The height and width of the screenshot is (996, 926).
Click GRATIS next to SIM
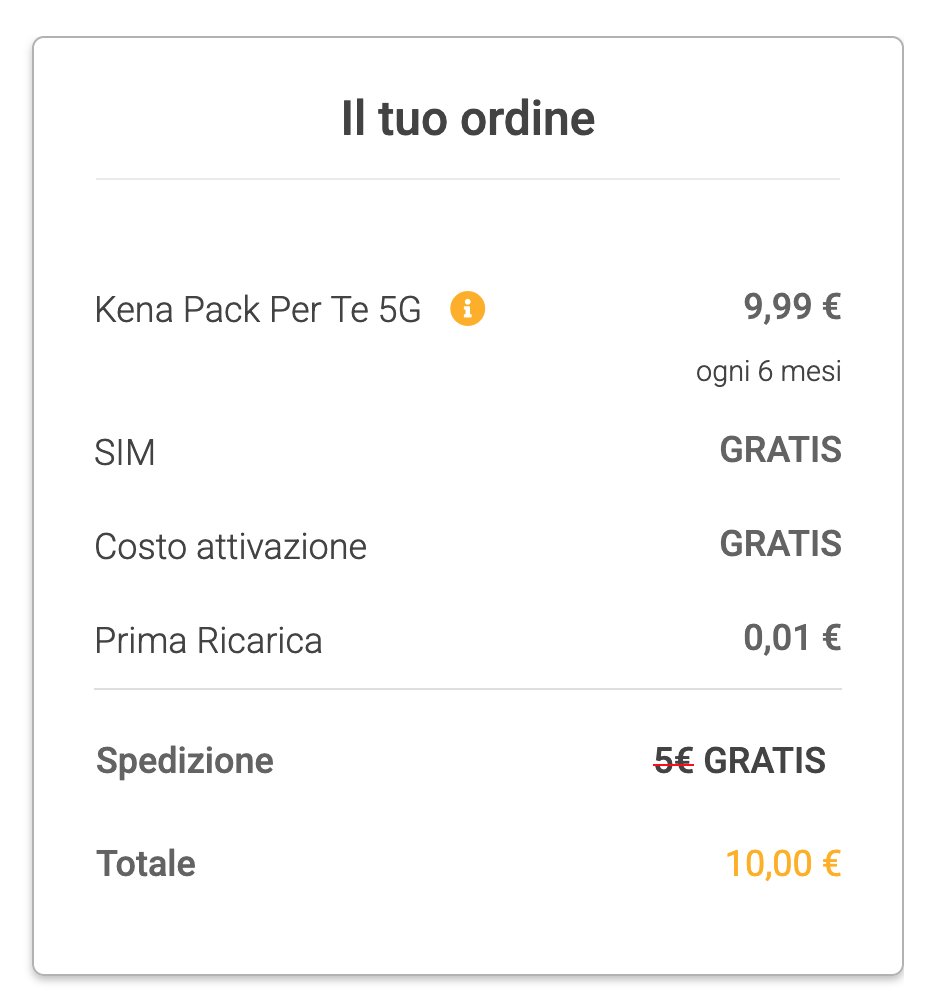pos(780,450)
